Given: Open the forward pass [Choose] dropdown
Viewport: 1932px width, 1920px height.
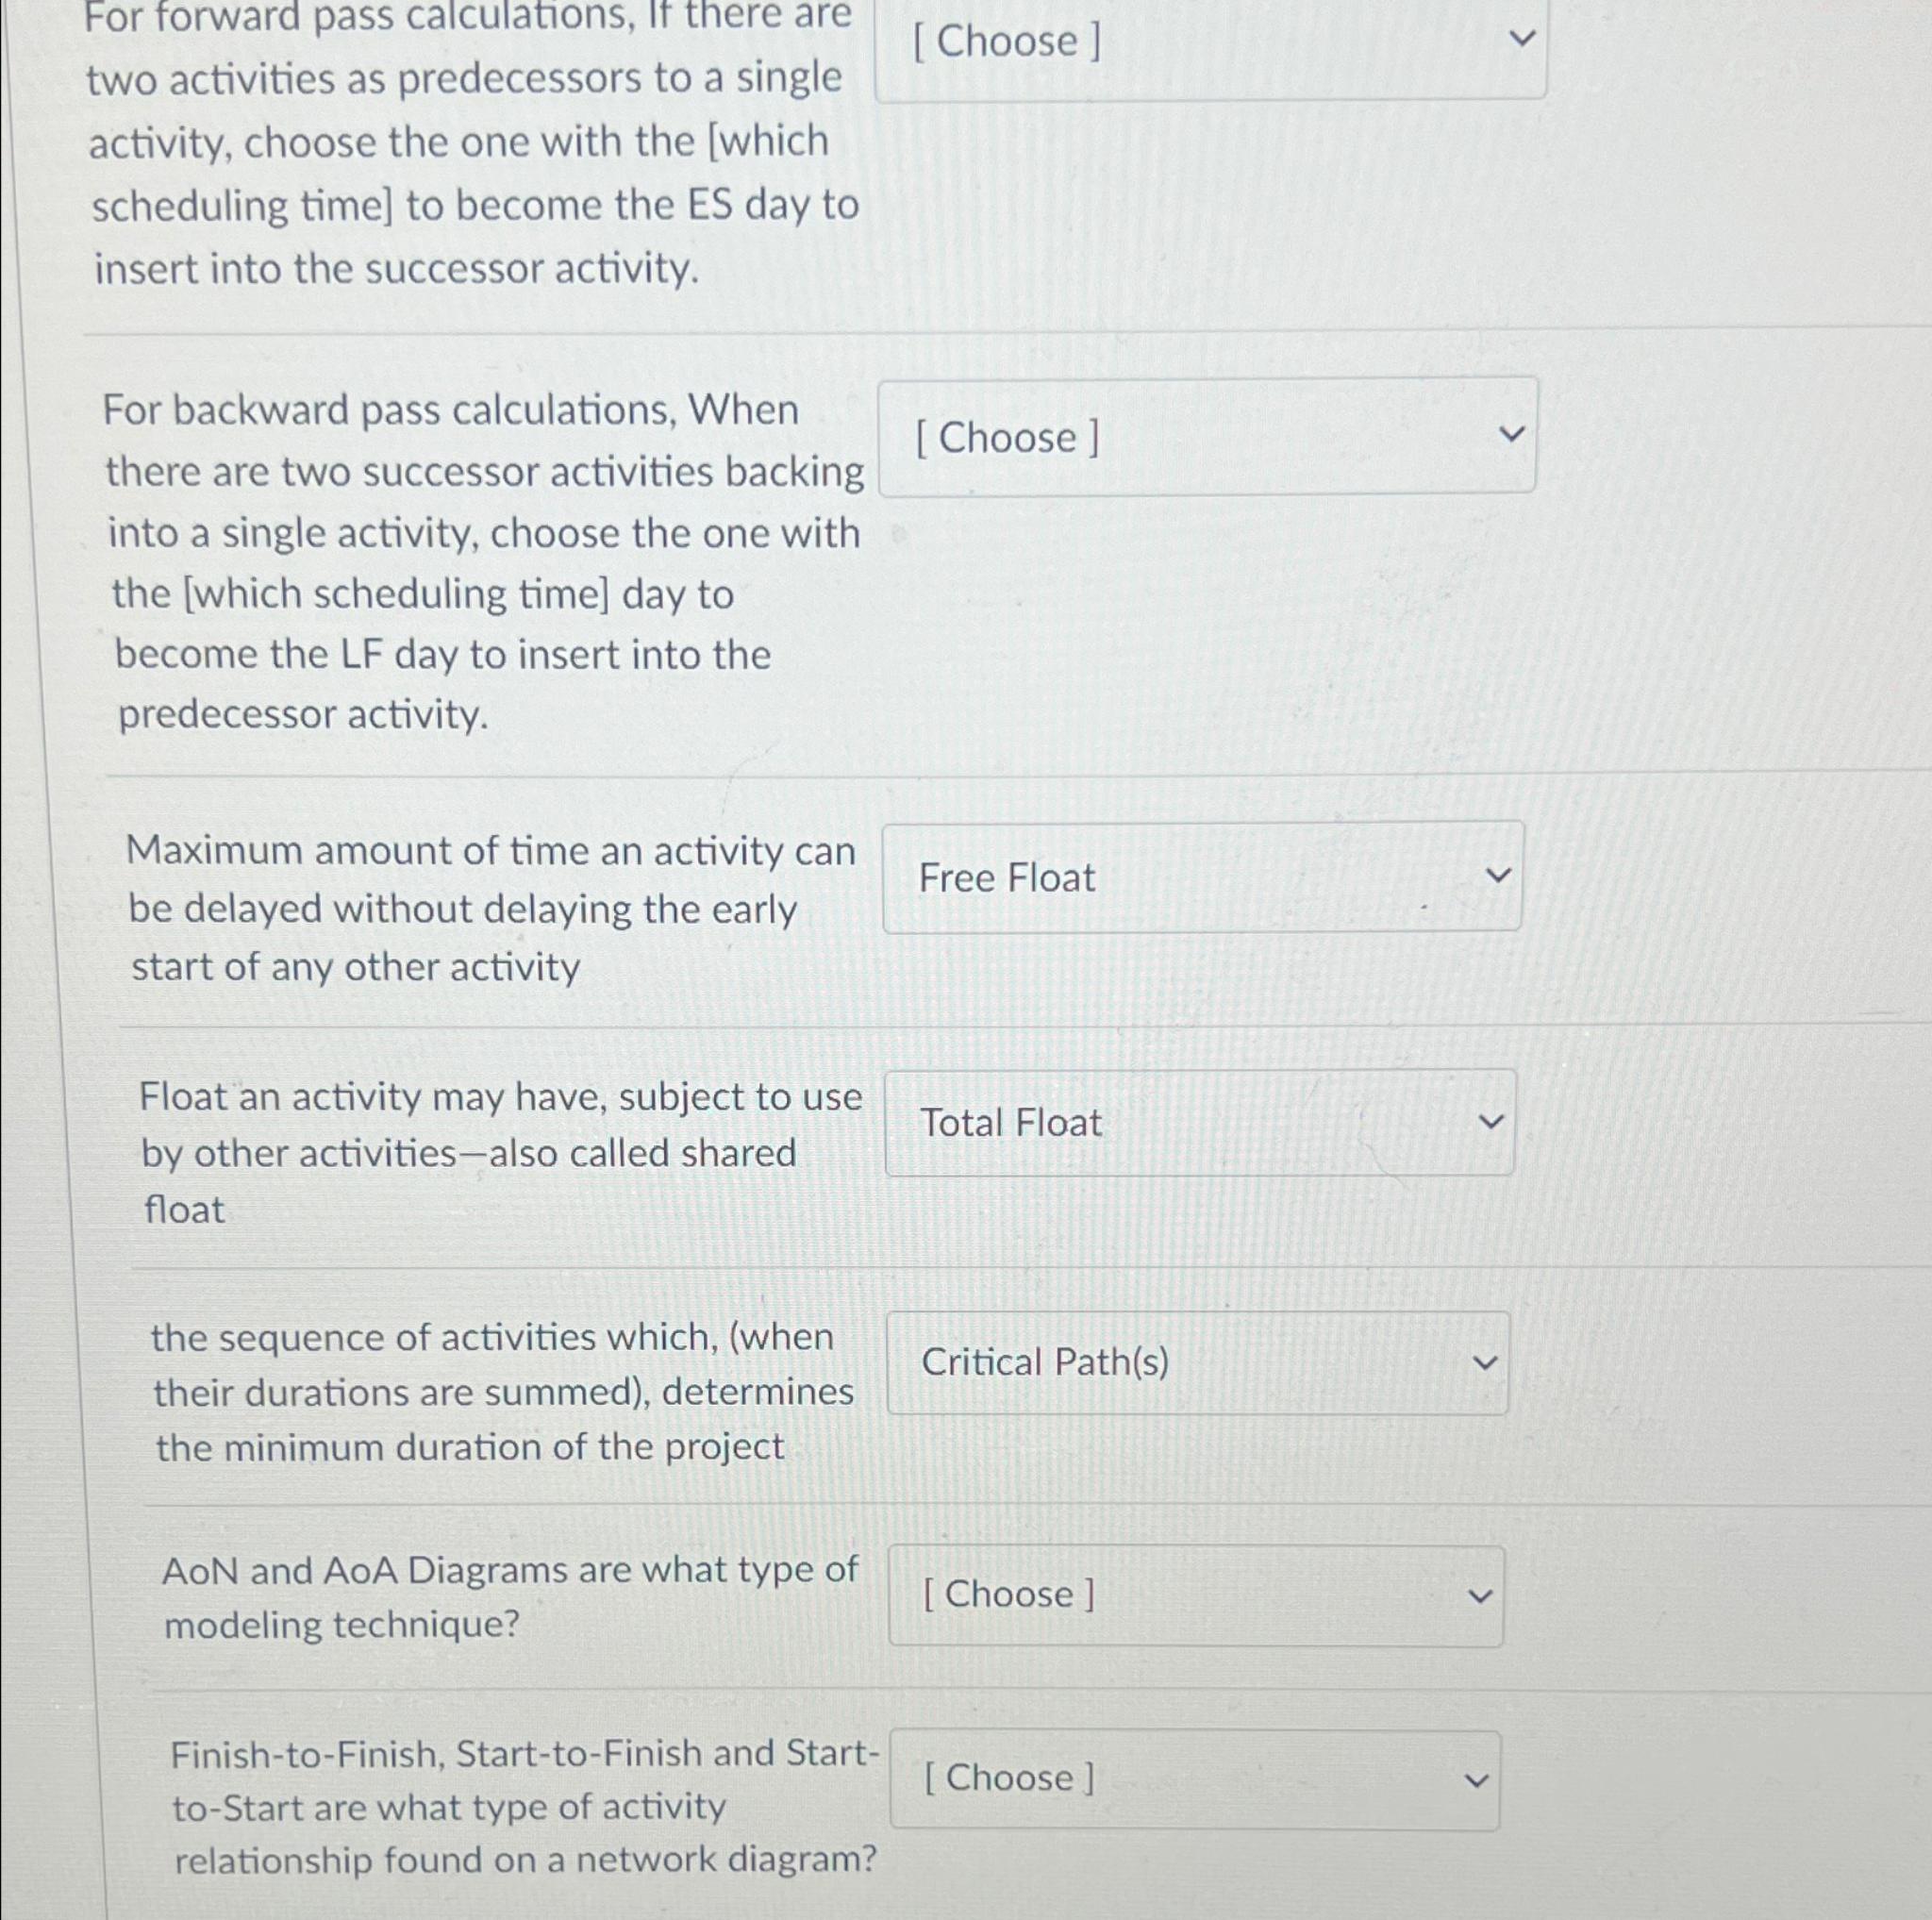Looking at the screenshot, I should 1200,45.
